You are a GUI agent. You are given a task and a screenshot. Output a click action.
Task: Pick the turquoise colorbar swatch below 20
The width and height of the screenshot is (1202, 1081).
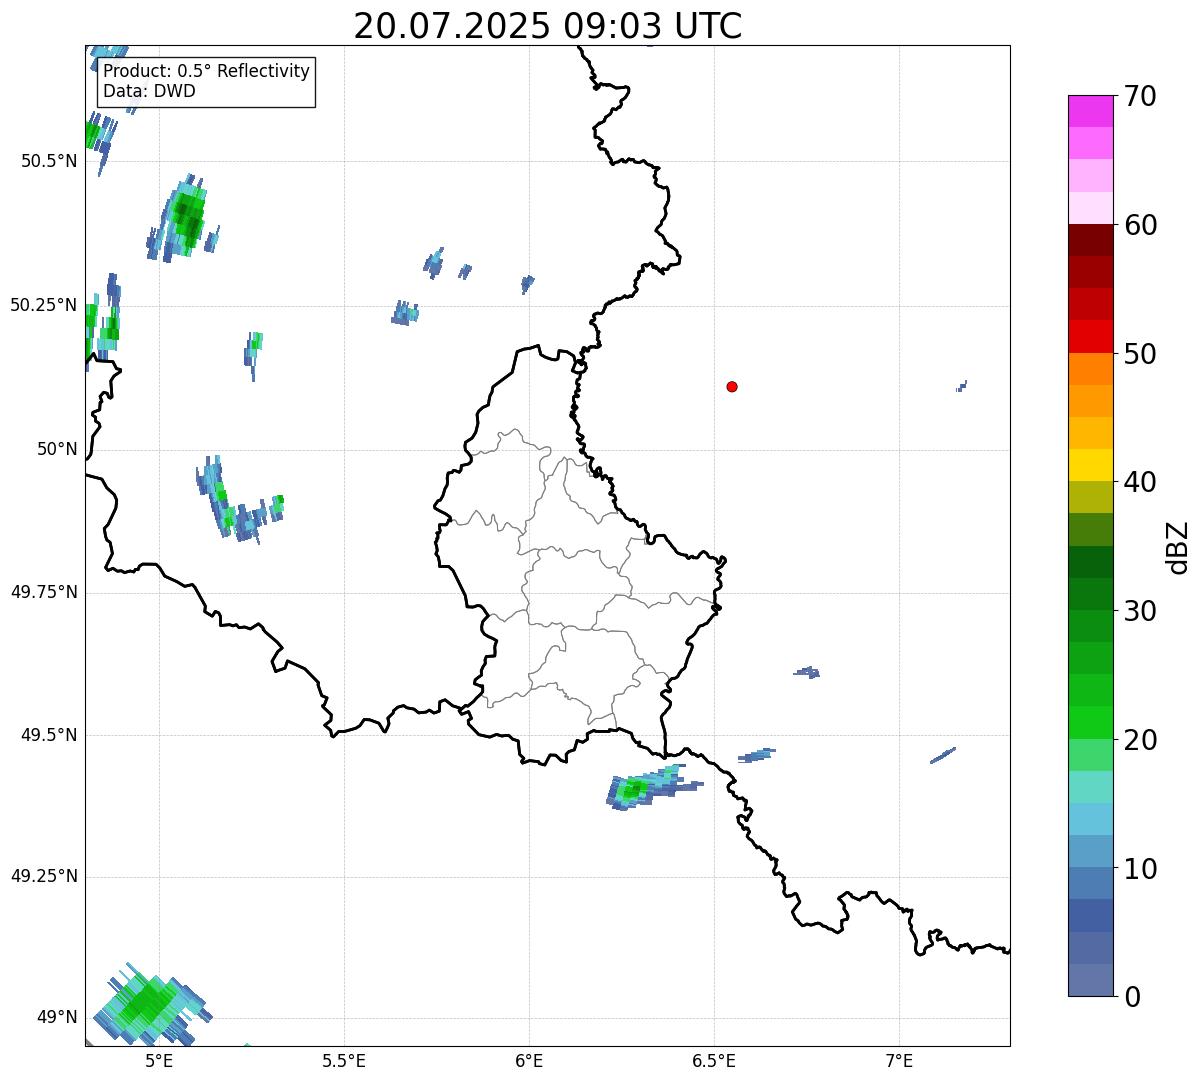(x=1091, y=786)
